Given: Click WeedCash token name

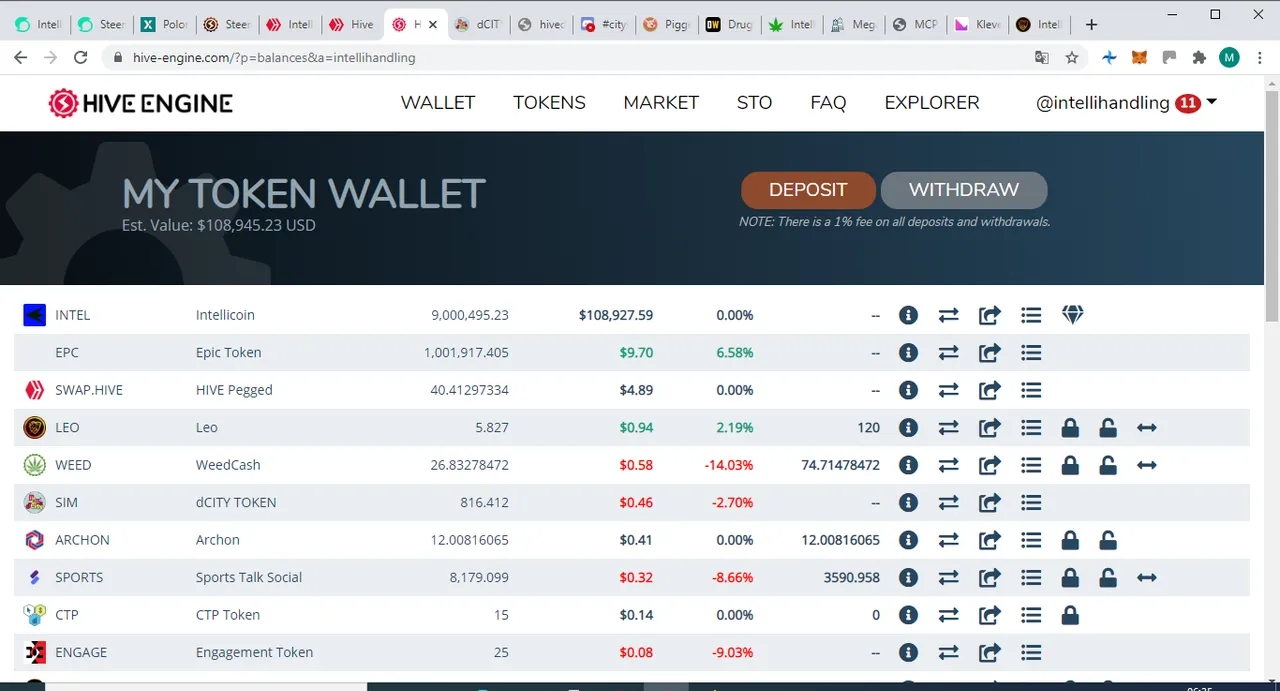Looking at the screenshot, I should pyautogui.click(x=228, y=465).
